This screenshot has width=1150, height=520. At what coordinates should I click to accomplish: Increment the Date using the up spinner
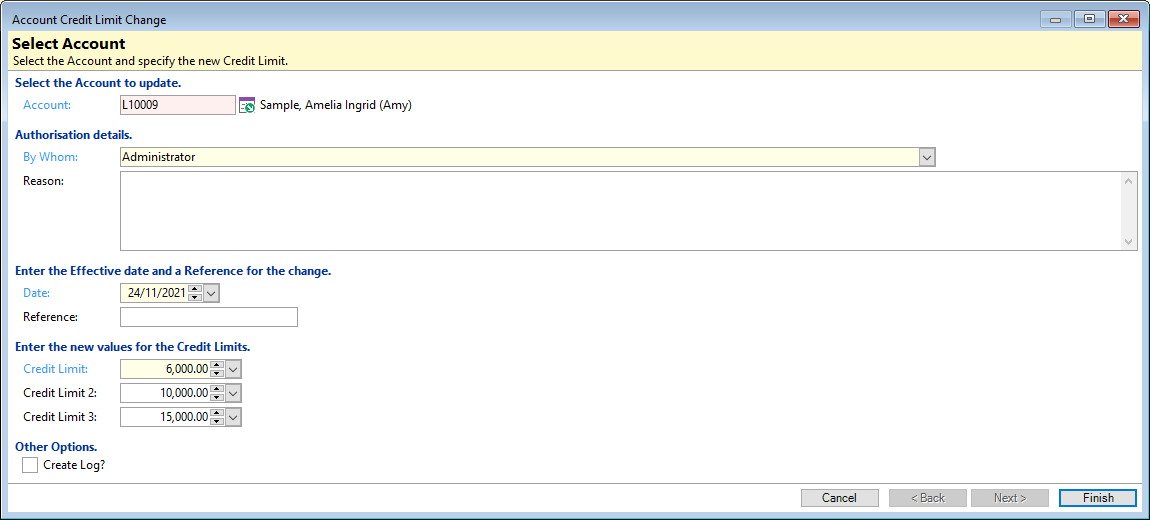[195, 289]
